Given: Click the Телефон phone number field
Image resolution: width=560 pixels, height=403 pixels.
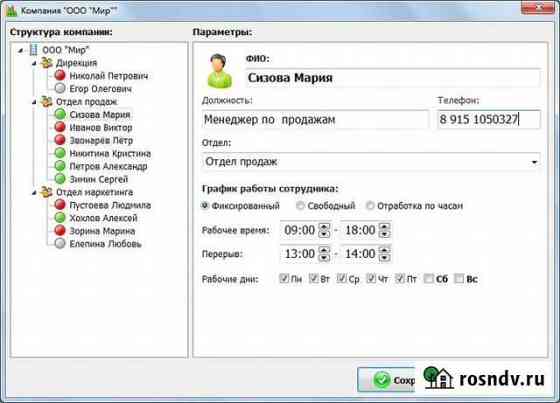Looking at the screenshot, I should (x=489, y=119).
